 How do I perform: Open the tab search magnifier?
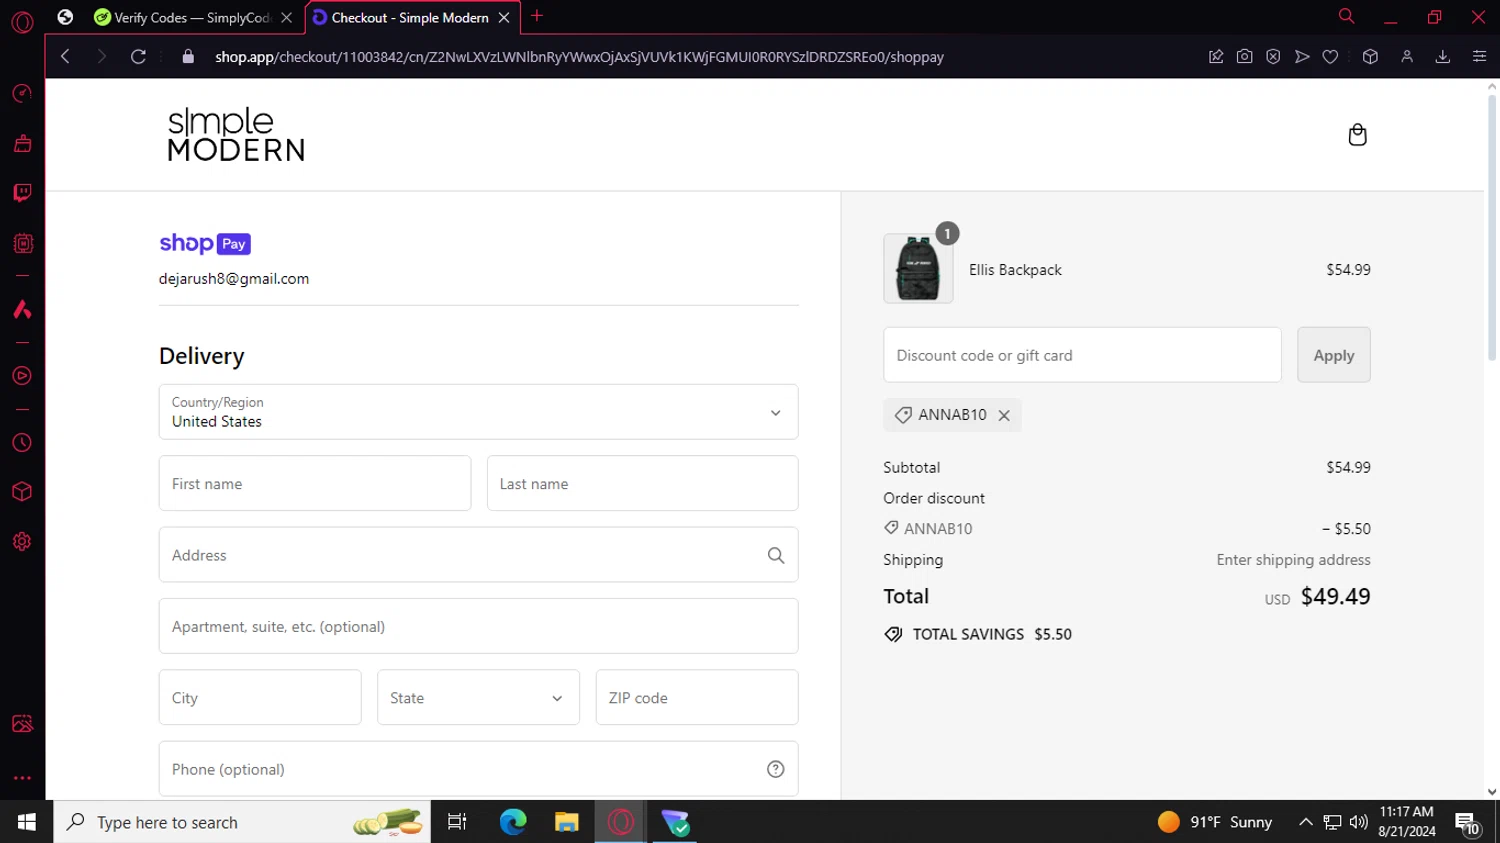click(x=1346, y=16)
